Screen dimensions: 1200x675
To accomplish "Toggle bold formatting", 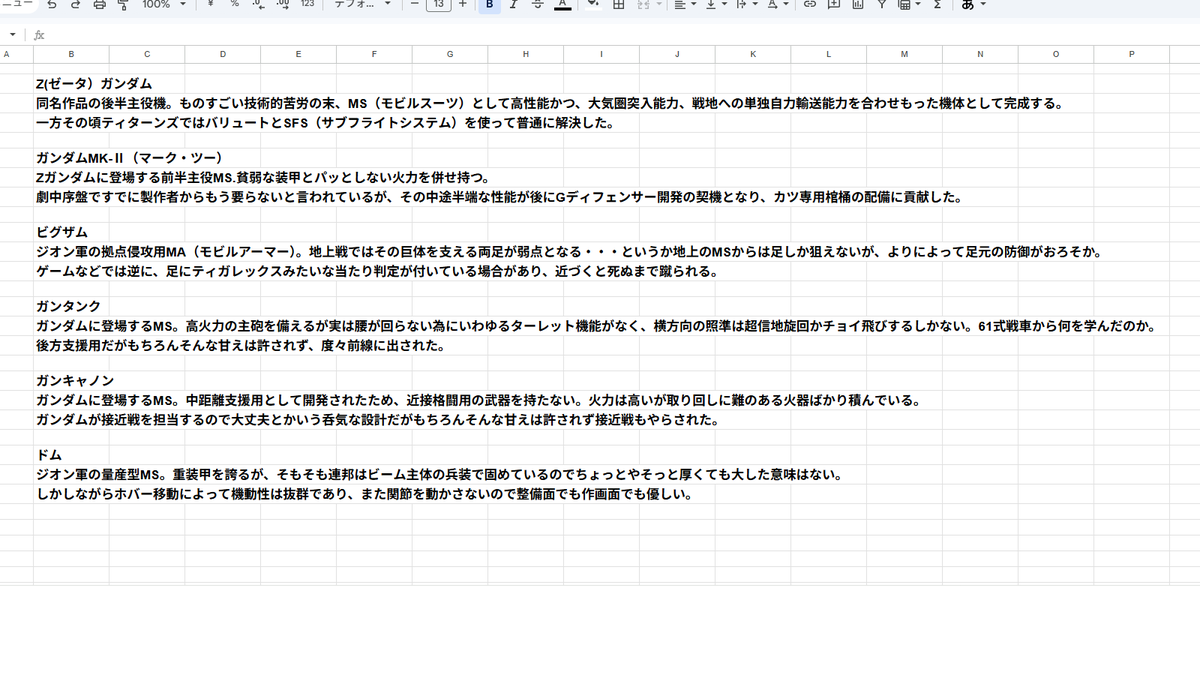I will pos(489,5).
